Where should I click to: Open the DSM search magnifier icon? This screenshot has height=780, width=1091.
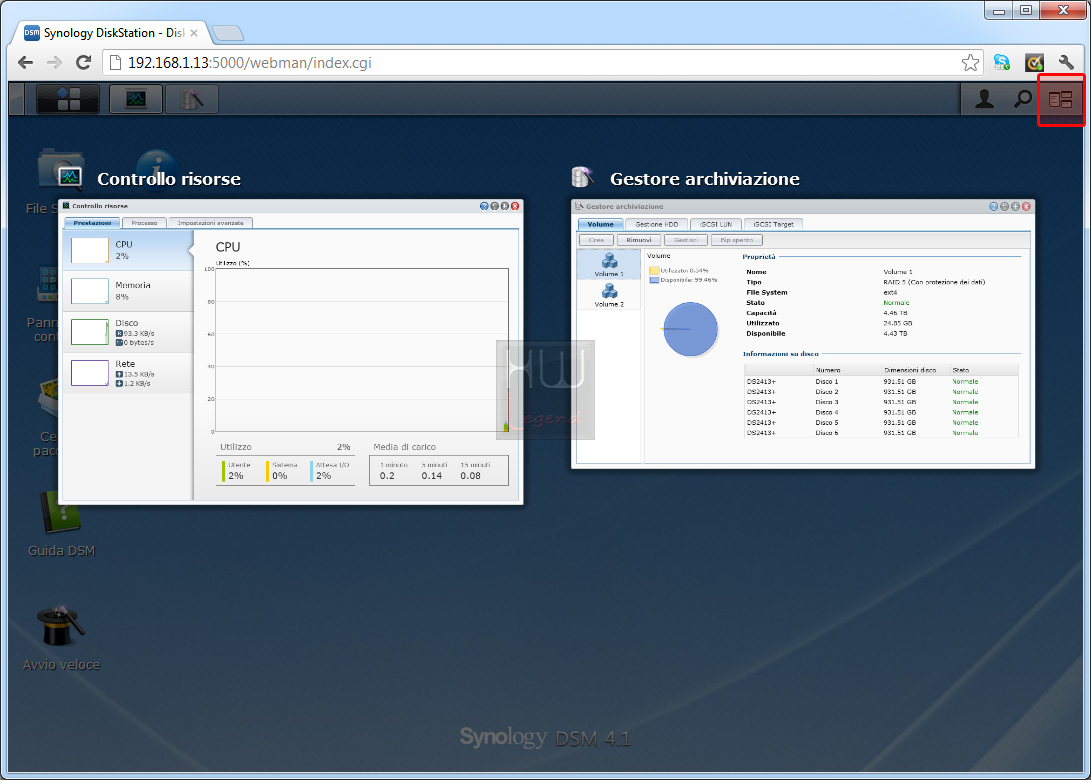(1022, 99)
